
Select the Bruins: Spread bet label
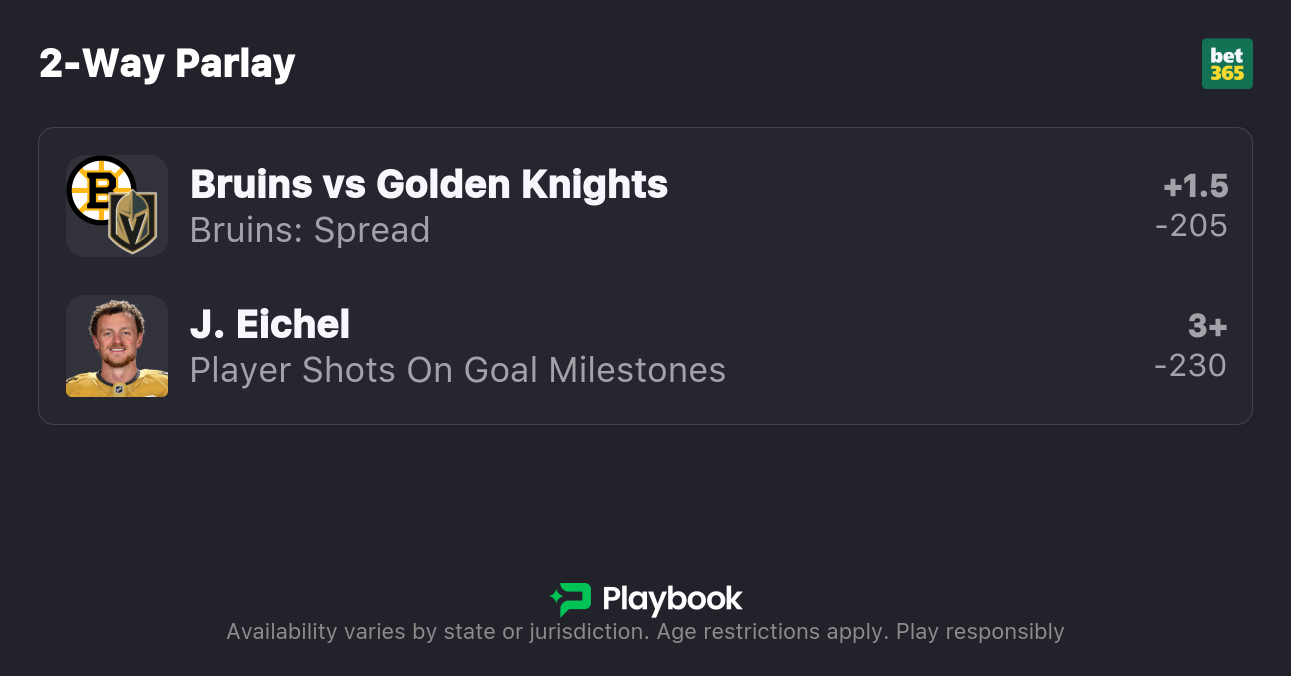point(309,230)
